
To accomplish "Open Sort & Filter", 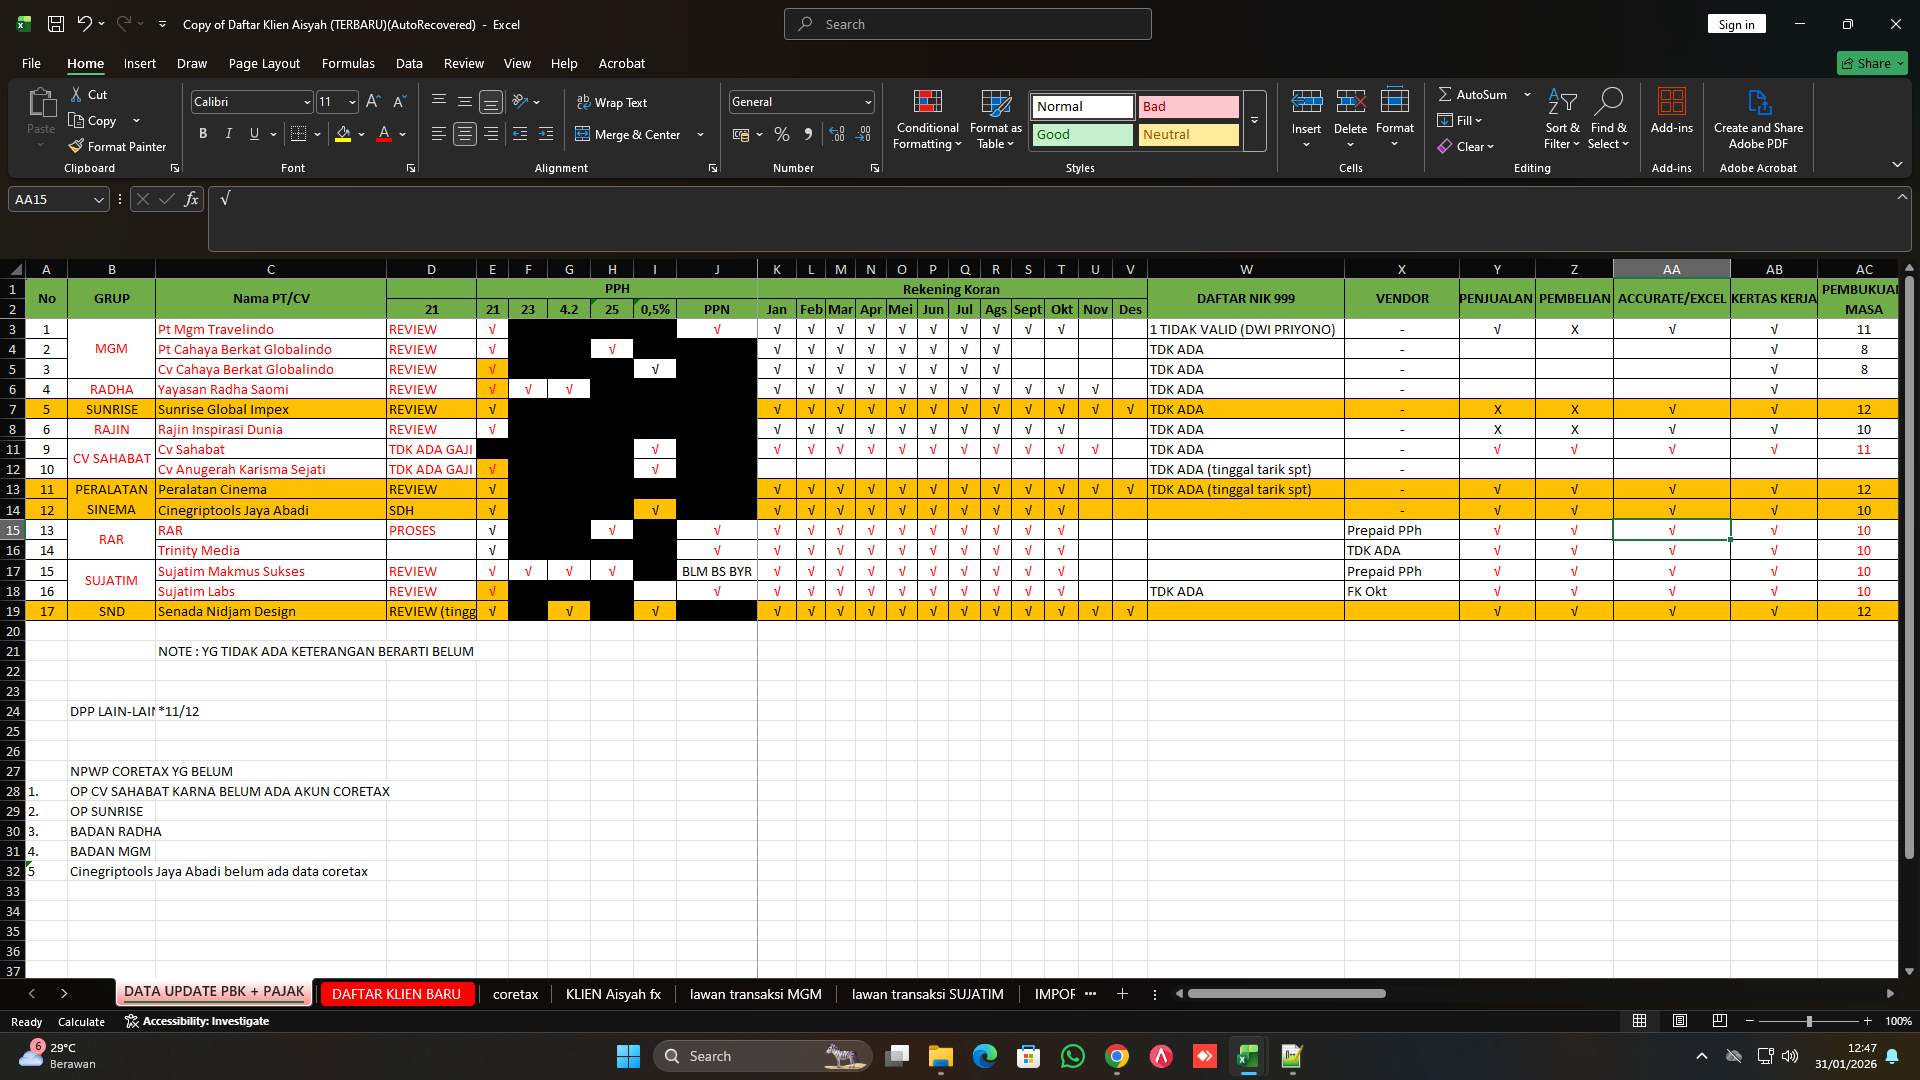I will pos(1561,118).
